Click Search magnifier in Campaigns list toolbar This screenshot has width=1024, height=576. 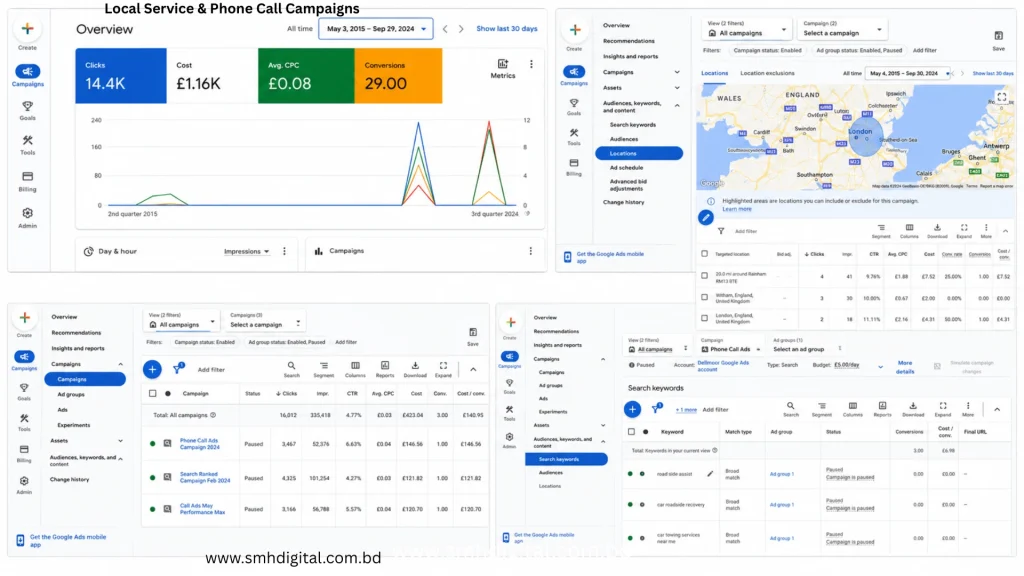[291, 366]
